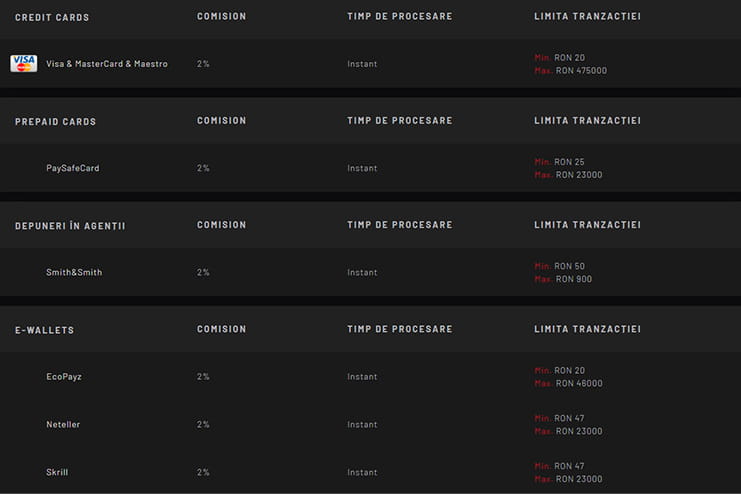The height and width of the screenshot is (494, 741).
Task: Choose PaySafeCard deposit option
Action: coord(73,168)
